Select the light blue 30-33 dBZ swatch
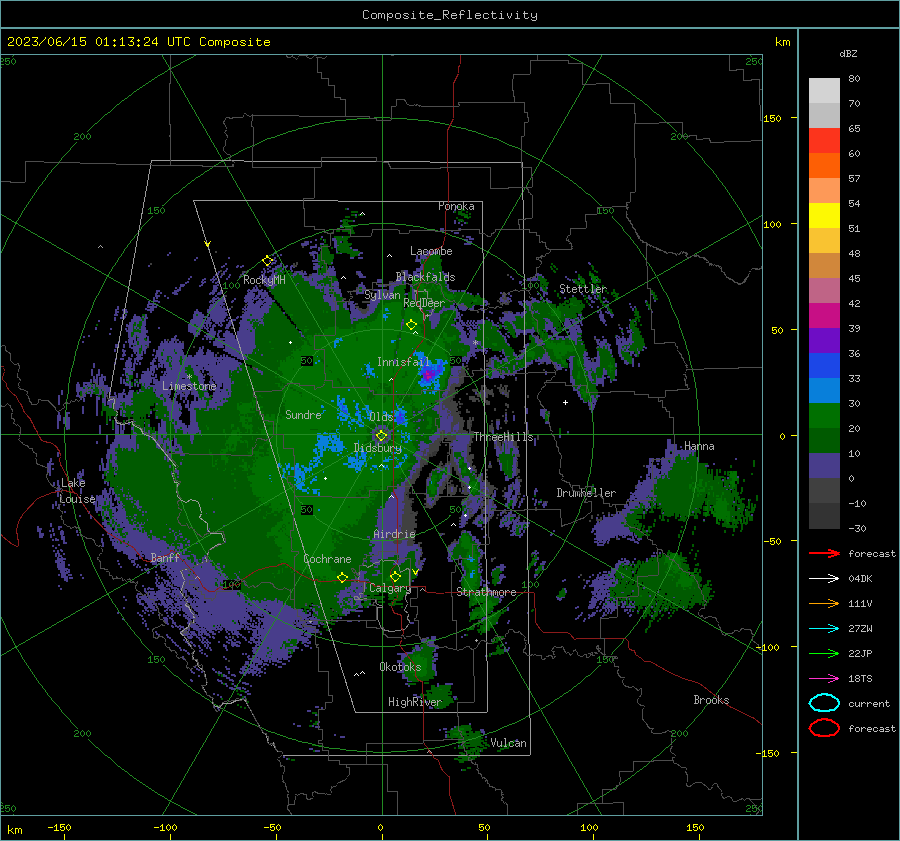This screenshot has height=841, width=900. [824, 390]
